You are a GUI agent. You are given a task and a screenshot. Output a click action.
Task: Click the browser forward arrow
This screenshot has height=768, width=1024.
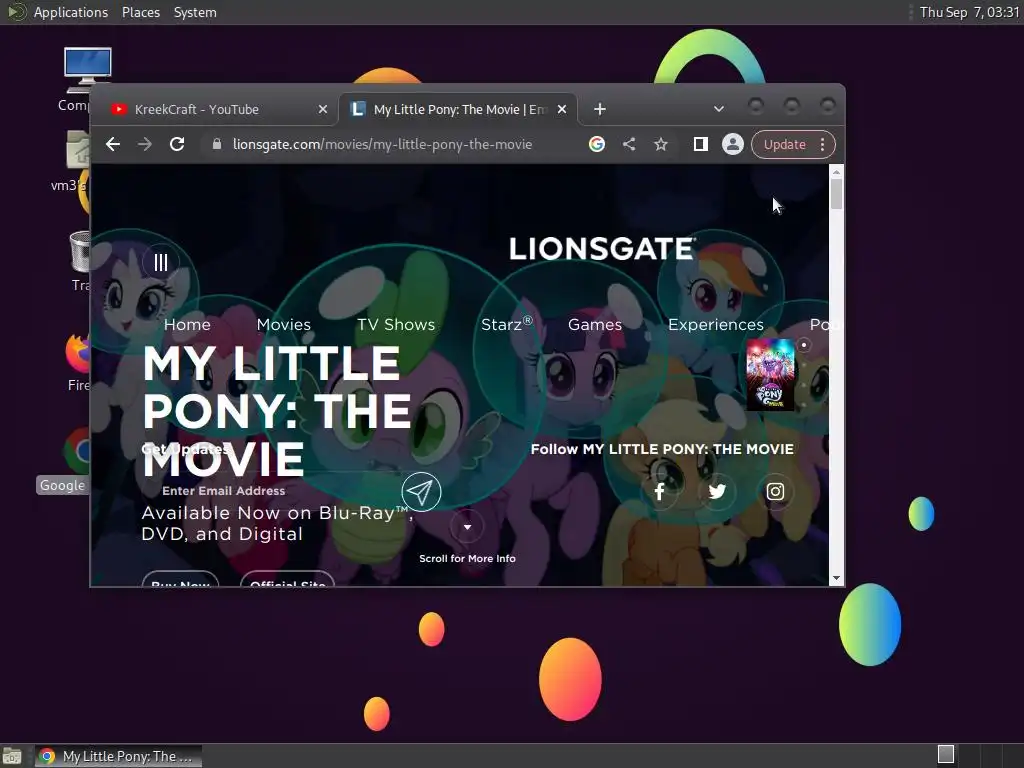[x=145, y=144]
